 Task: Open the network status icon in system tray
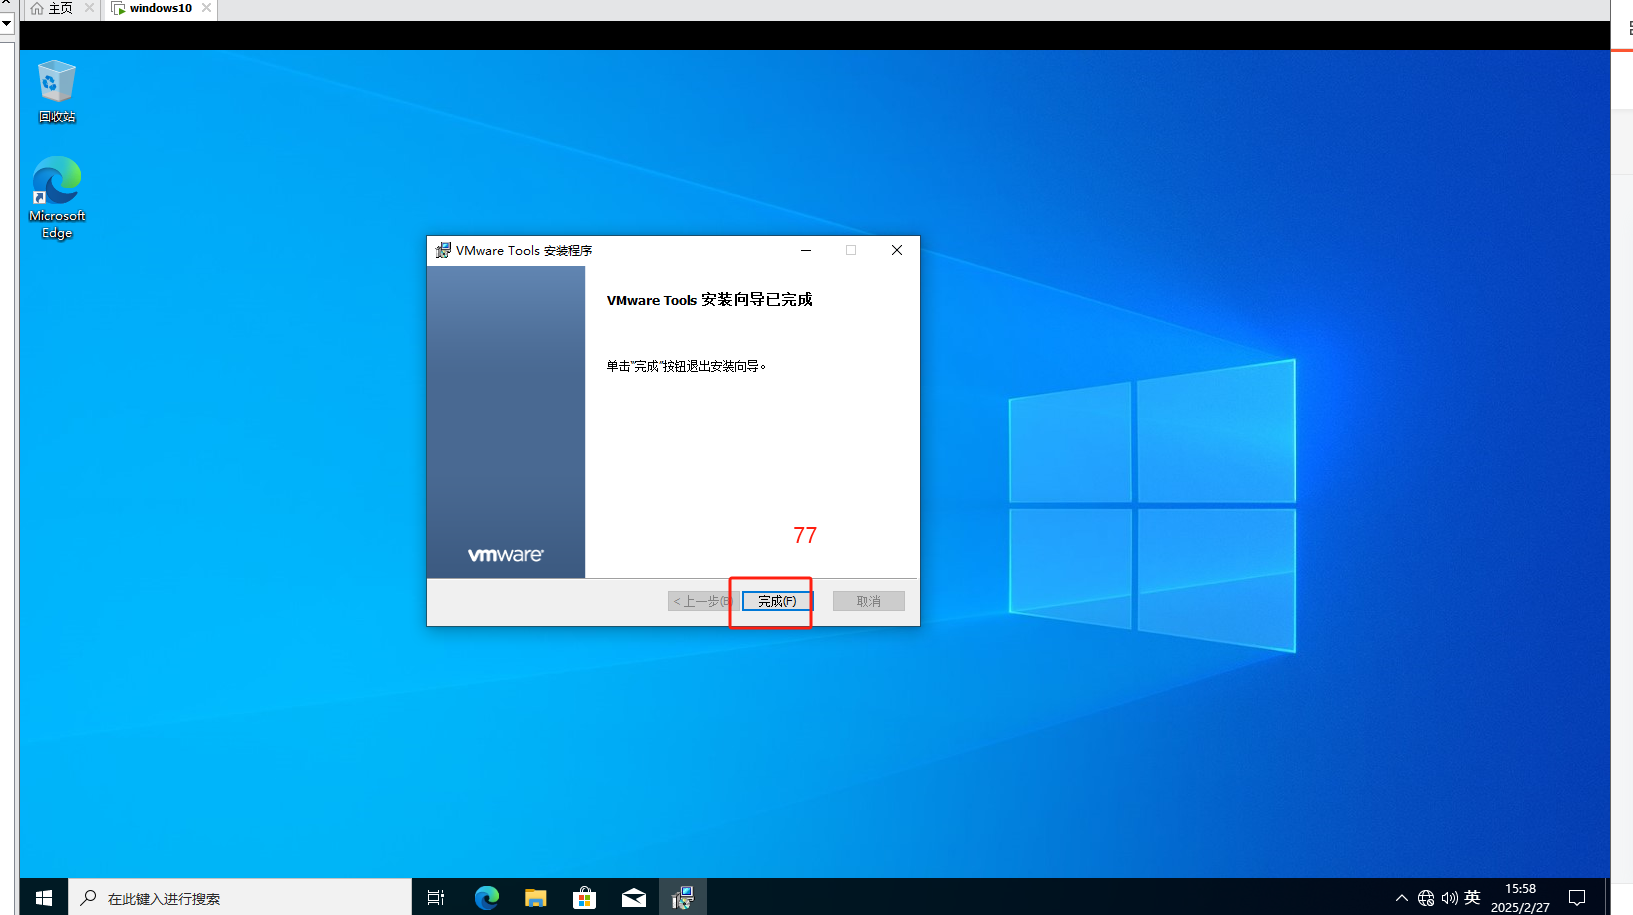pos(1426,897)
